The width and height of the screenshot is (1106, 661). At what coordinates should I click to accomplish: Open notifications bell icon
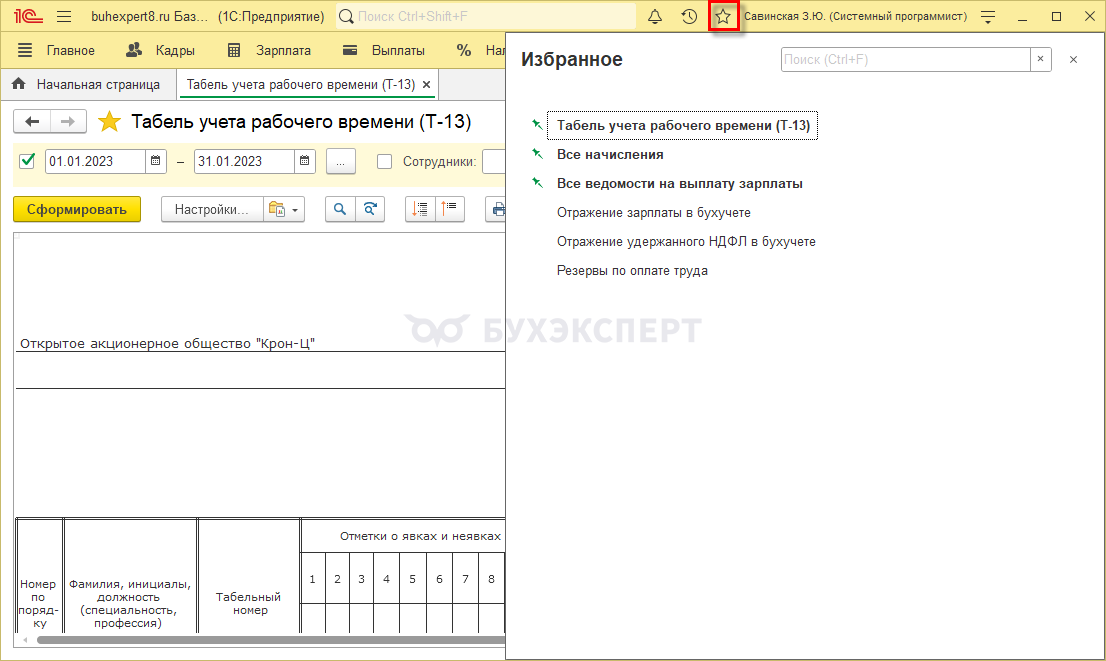coord(655,17)
